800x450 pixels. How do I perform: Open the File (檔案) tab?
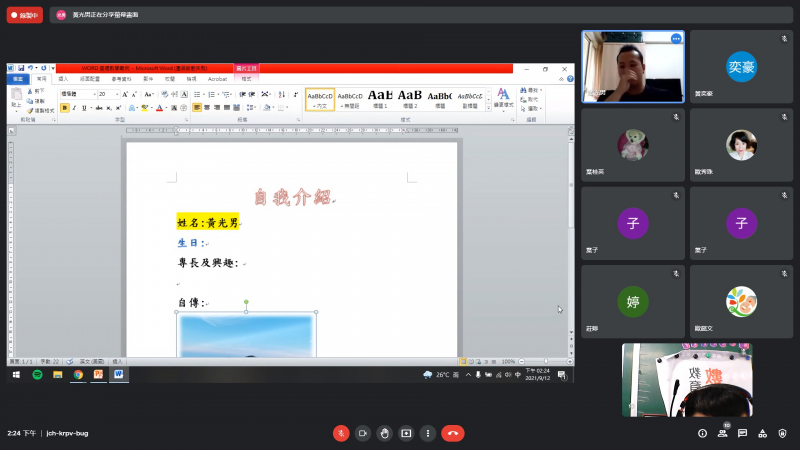(x=18, y=79)
